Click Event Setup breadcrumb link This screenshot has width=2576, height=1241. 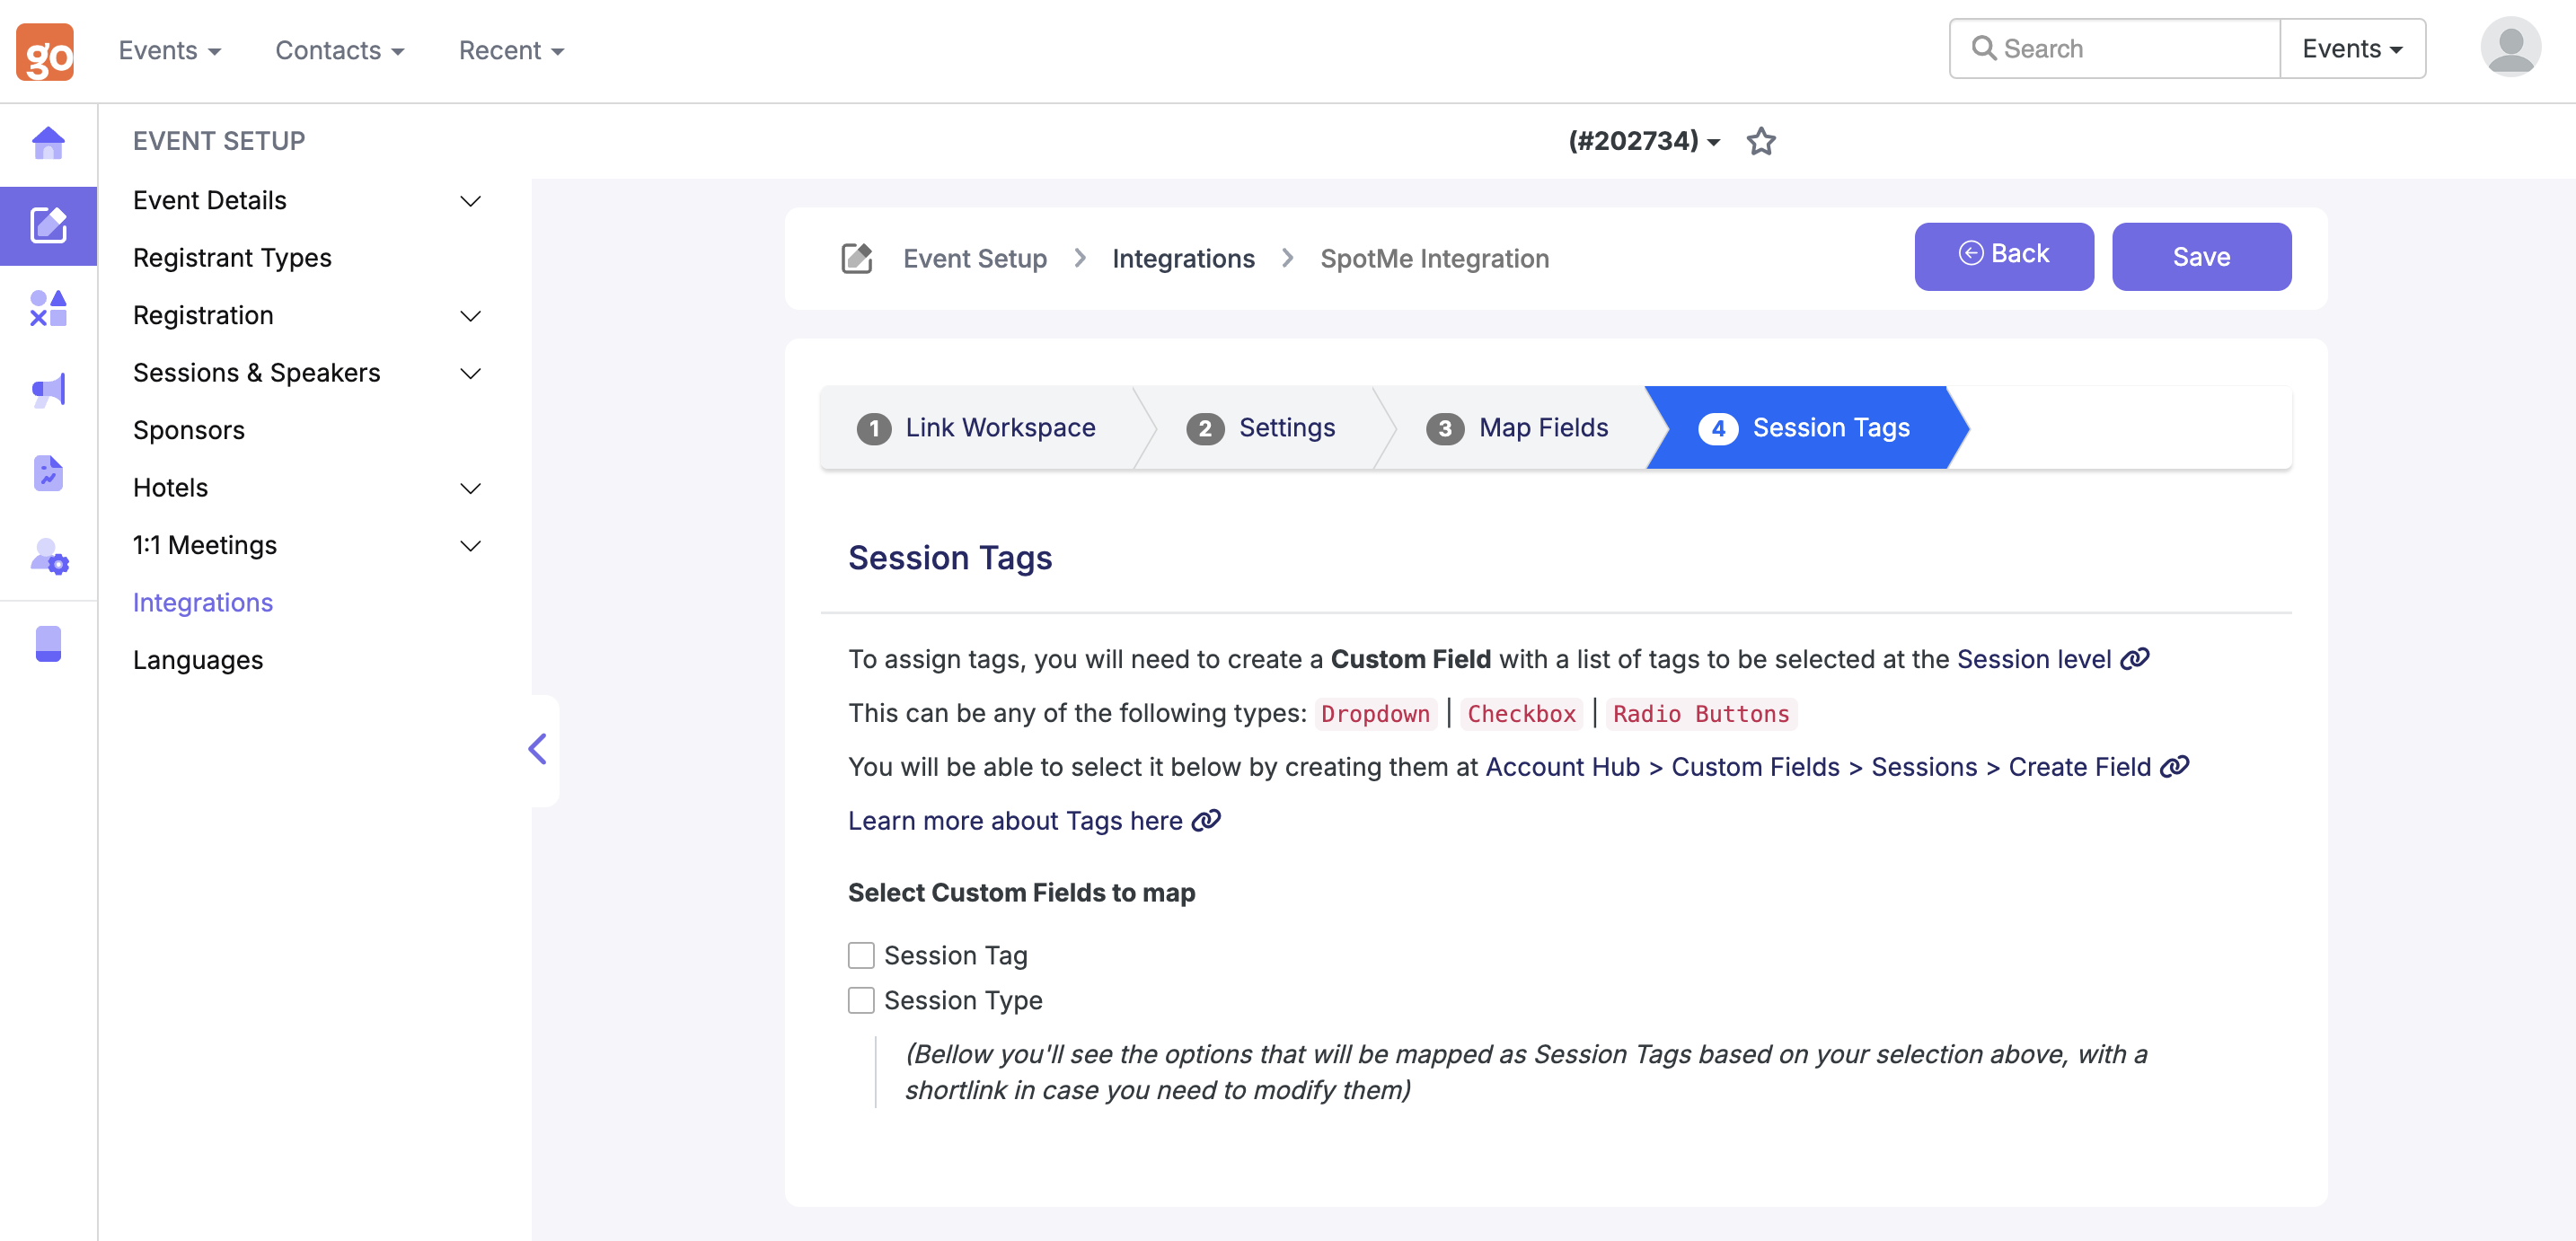point(975,259)
